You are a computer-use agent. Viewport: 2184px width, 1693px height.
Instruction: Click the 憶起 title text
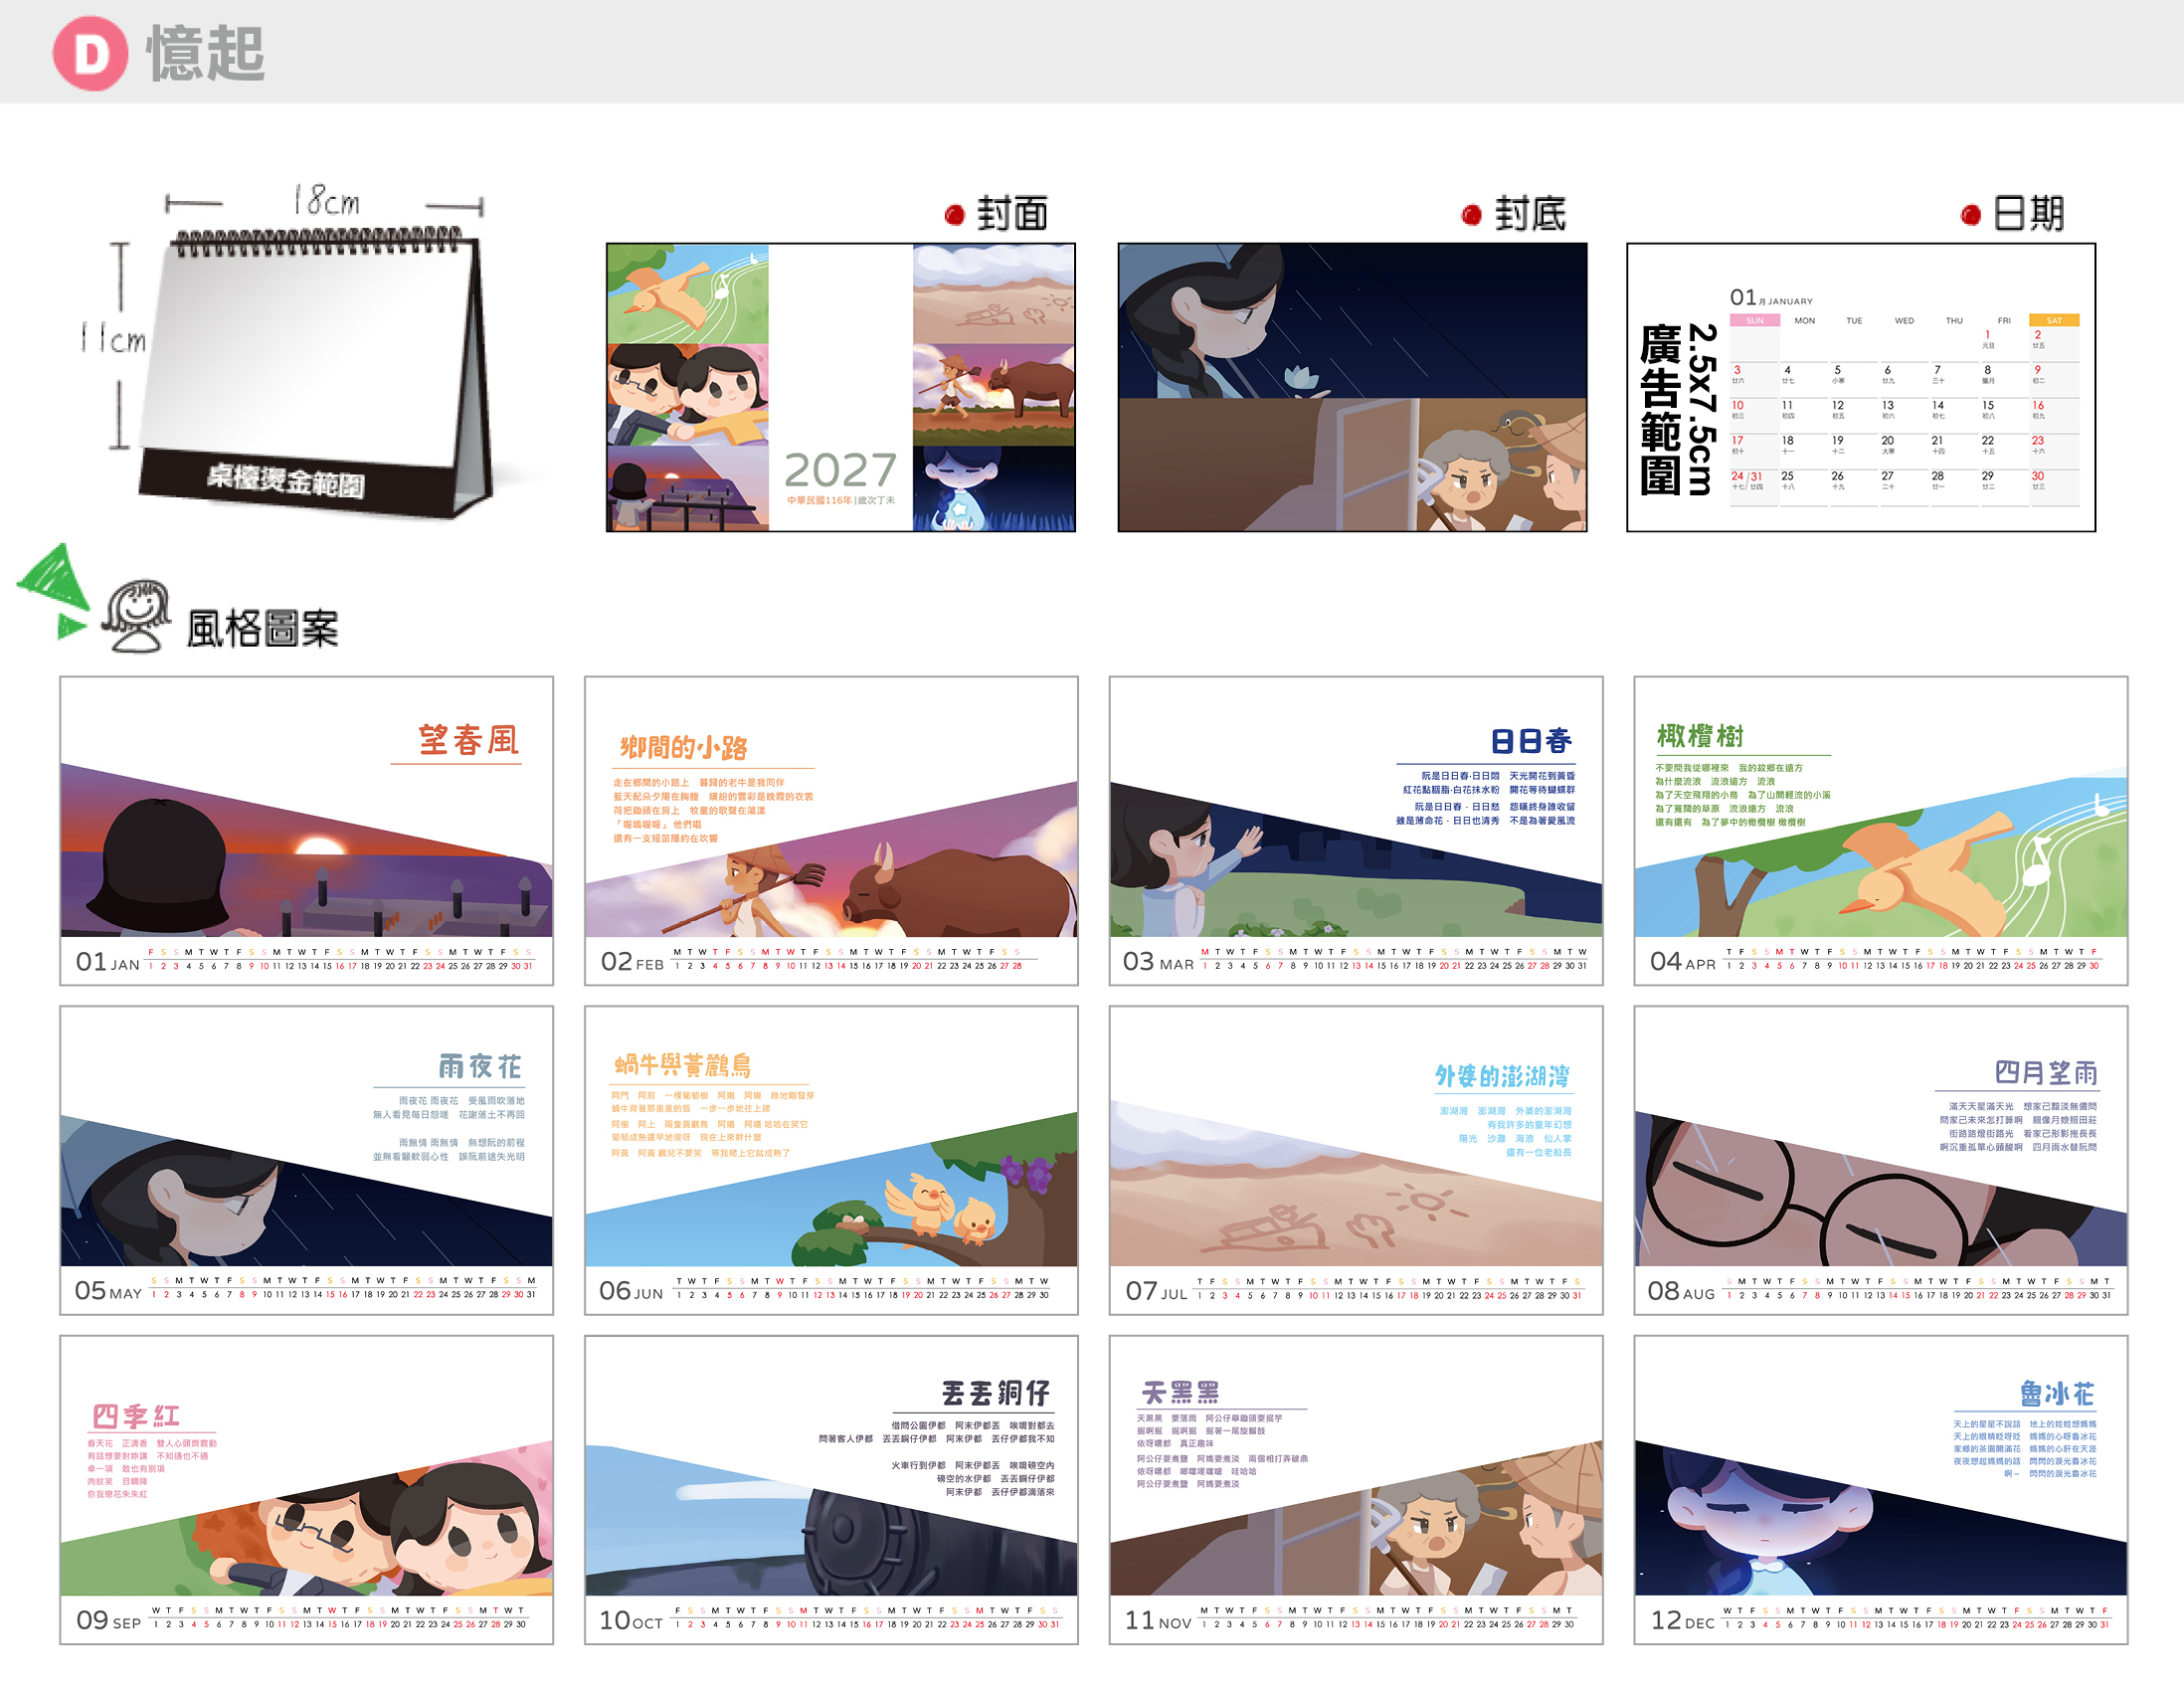point(206,54)
